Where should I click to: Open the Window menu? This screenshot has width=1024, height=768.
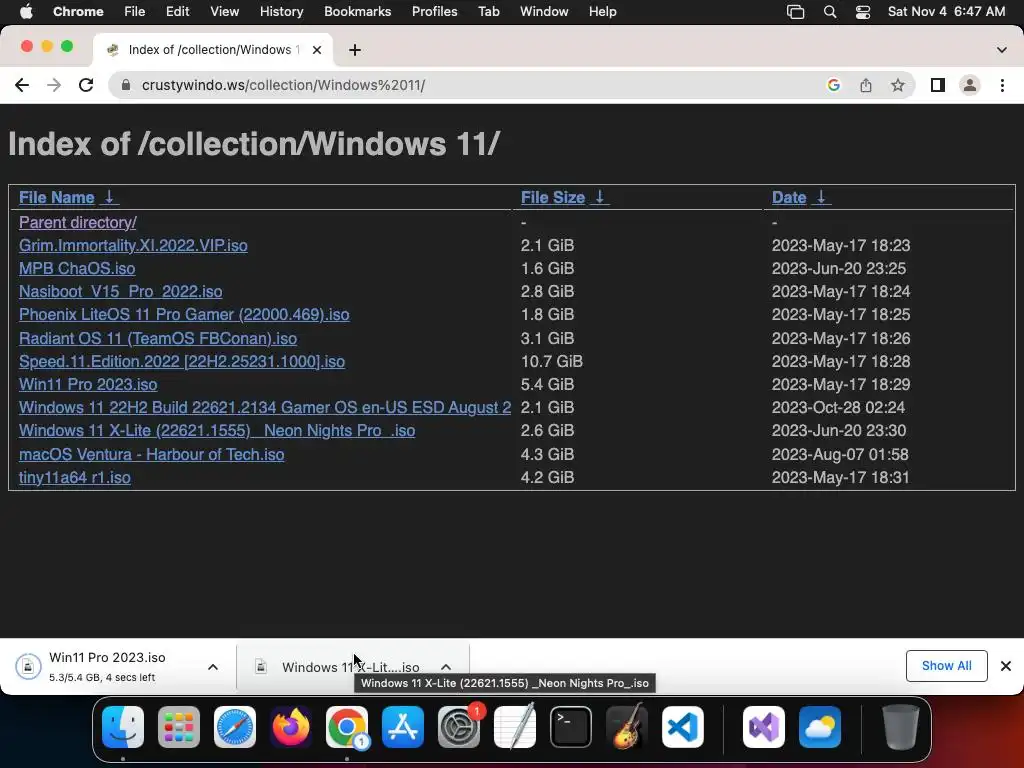(x=544, y=12)
